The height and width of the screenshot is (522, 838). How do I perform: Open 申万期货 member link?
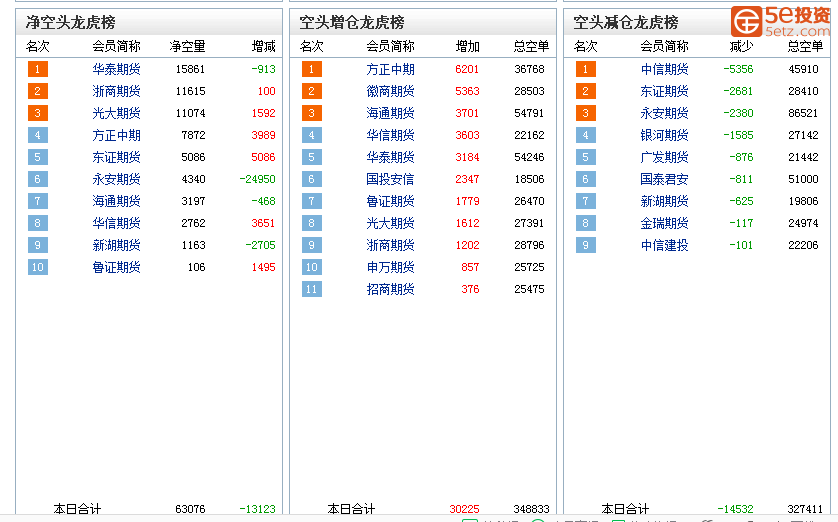[390, 267]
